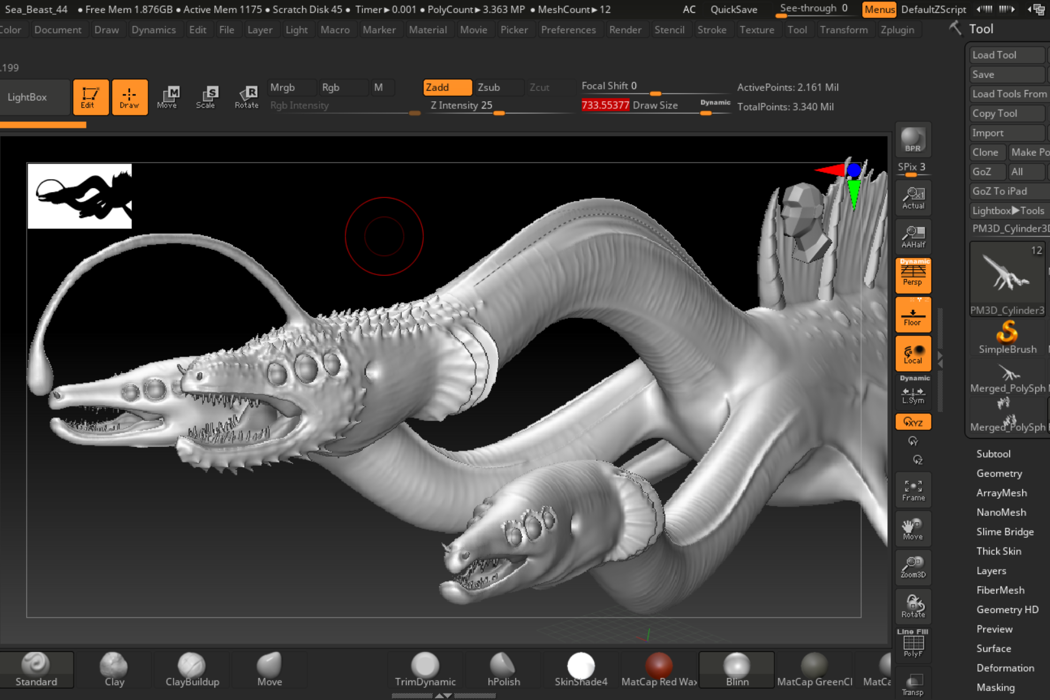Open the Stroke menu
Image resolution: width=1050 pixels, height=700 pixels.
pos(711,30)
